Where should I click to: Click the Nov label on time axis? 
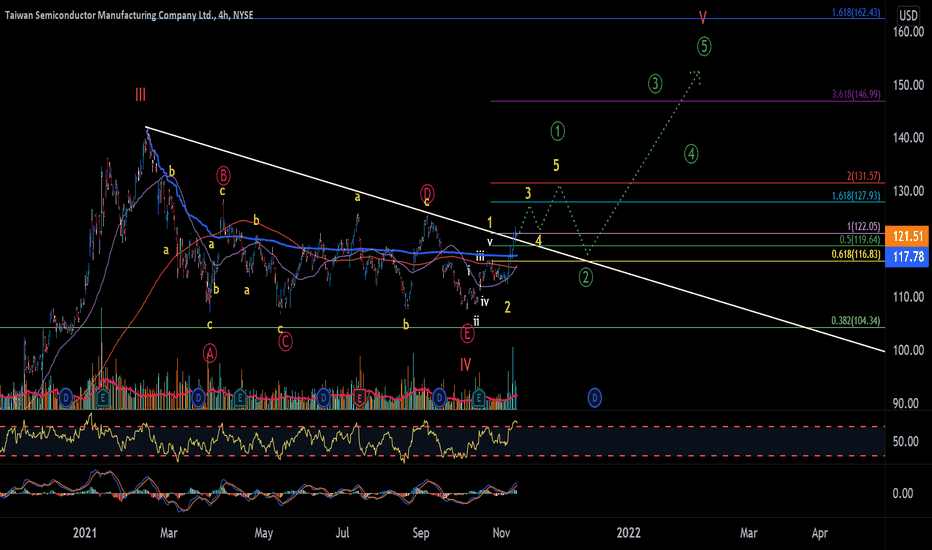click(x=501, y=533)
